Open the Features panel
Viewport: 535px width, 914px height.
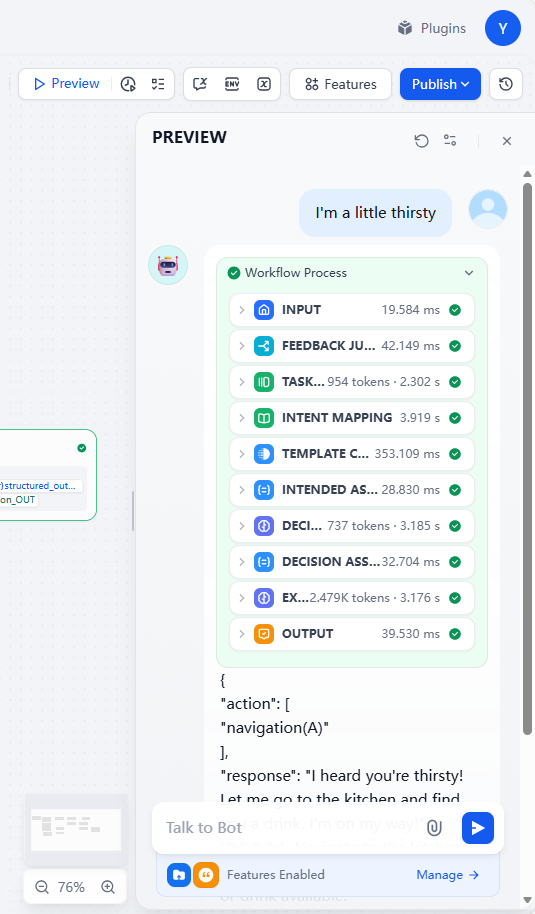point(340,85)
